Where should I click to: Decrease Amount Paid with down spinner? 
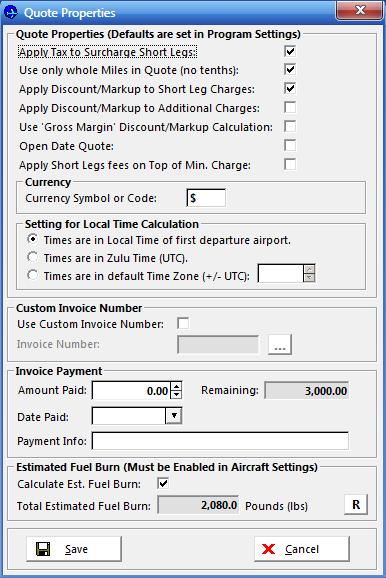[177, 395]
